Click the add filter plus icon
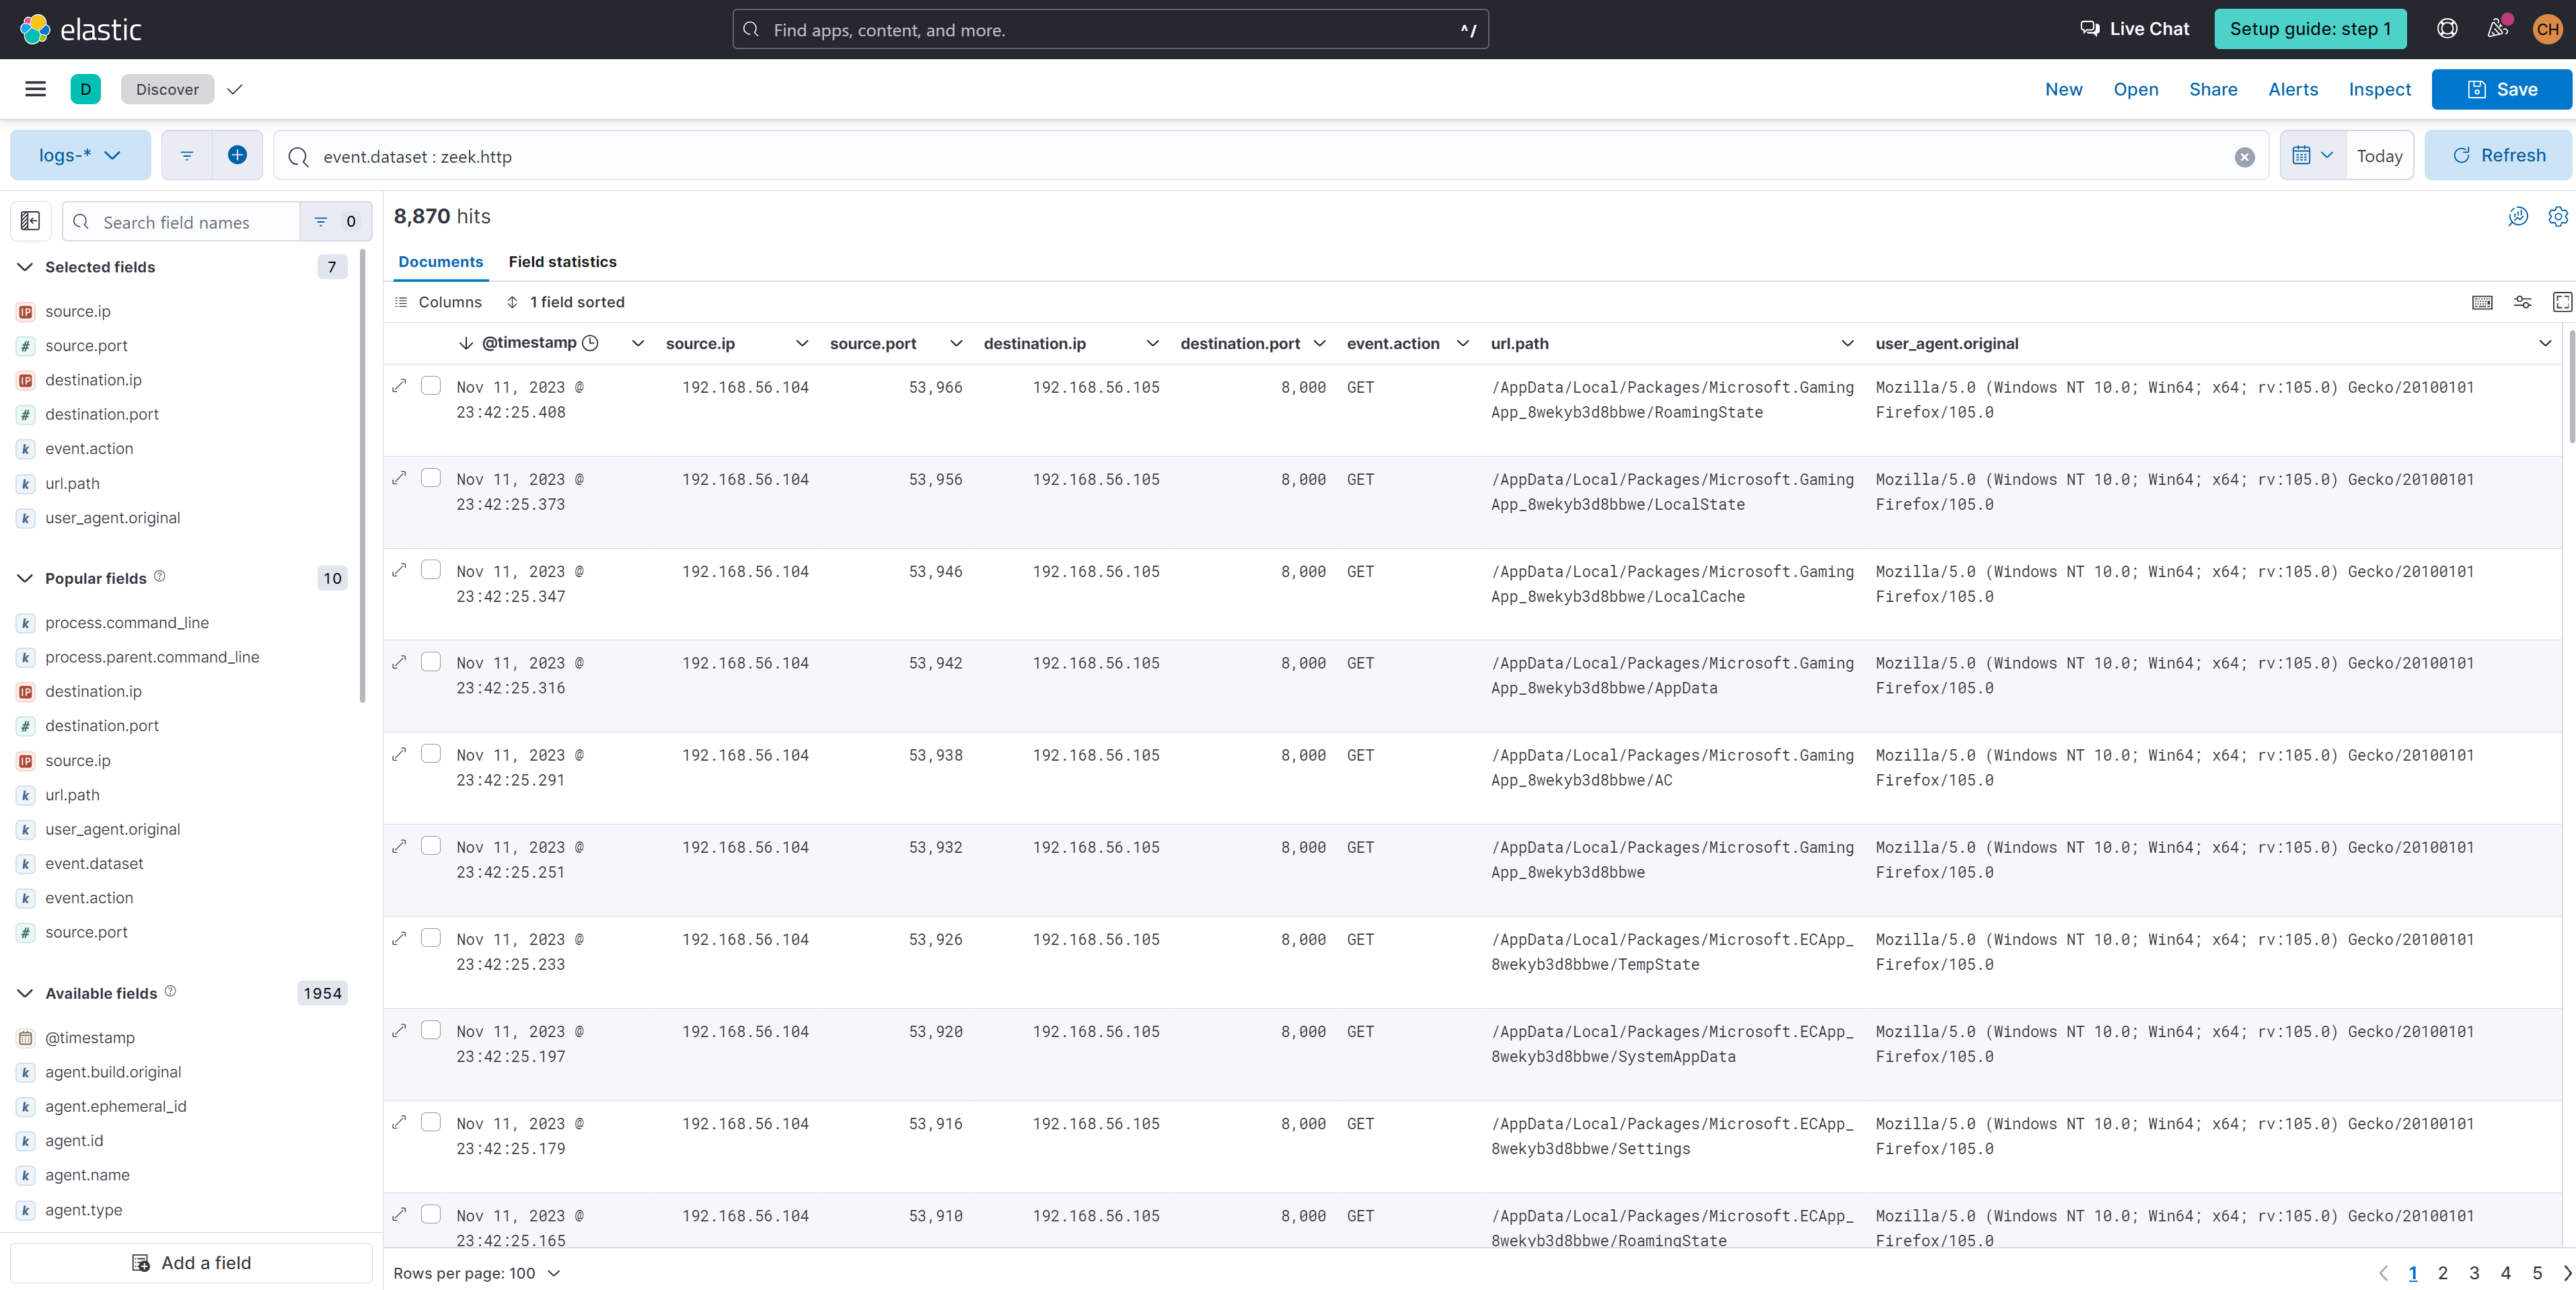This screenshot has height=1290, width=2576. click(x=237, y=155)
